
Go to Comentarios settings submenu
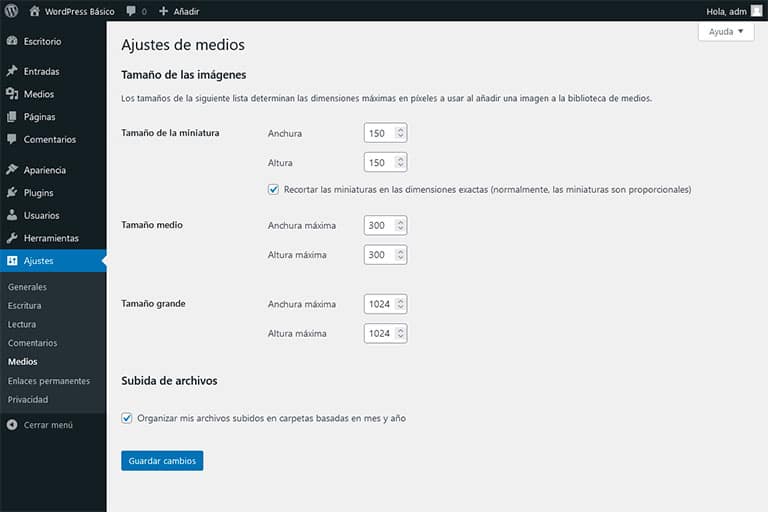tap(32, 343)
